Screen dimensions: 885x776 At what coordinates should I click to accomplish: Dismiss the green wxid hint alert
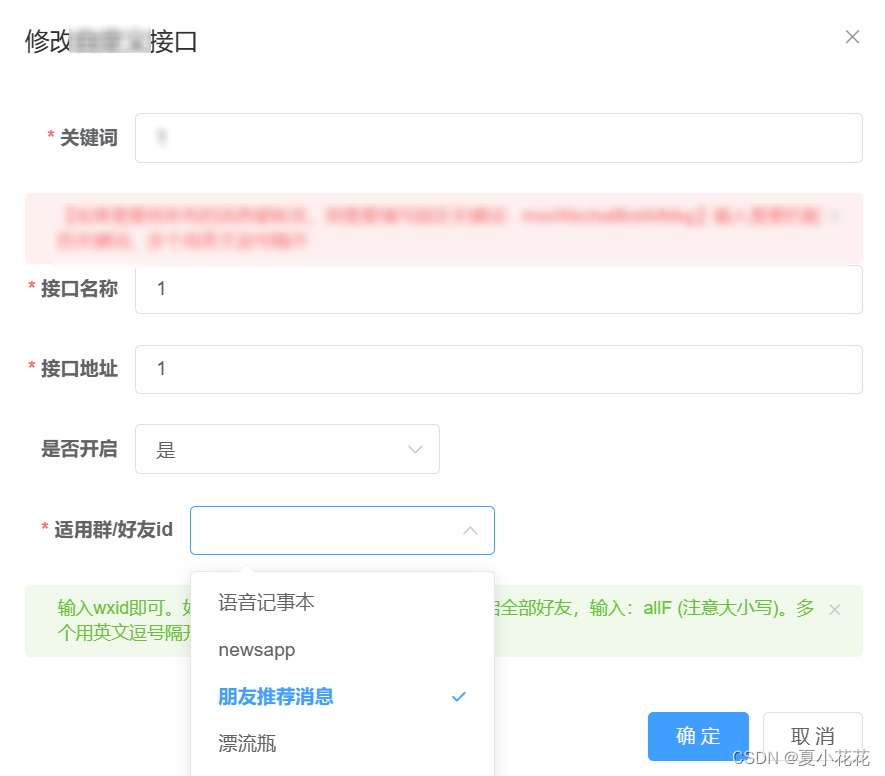pyautogui.click(x=835, y=610)
